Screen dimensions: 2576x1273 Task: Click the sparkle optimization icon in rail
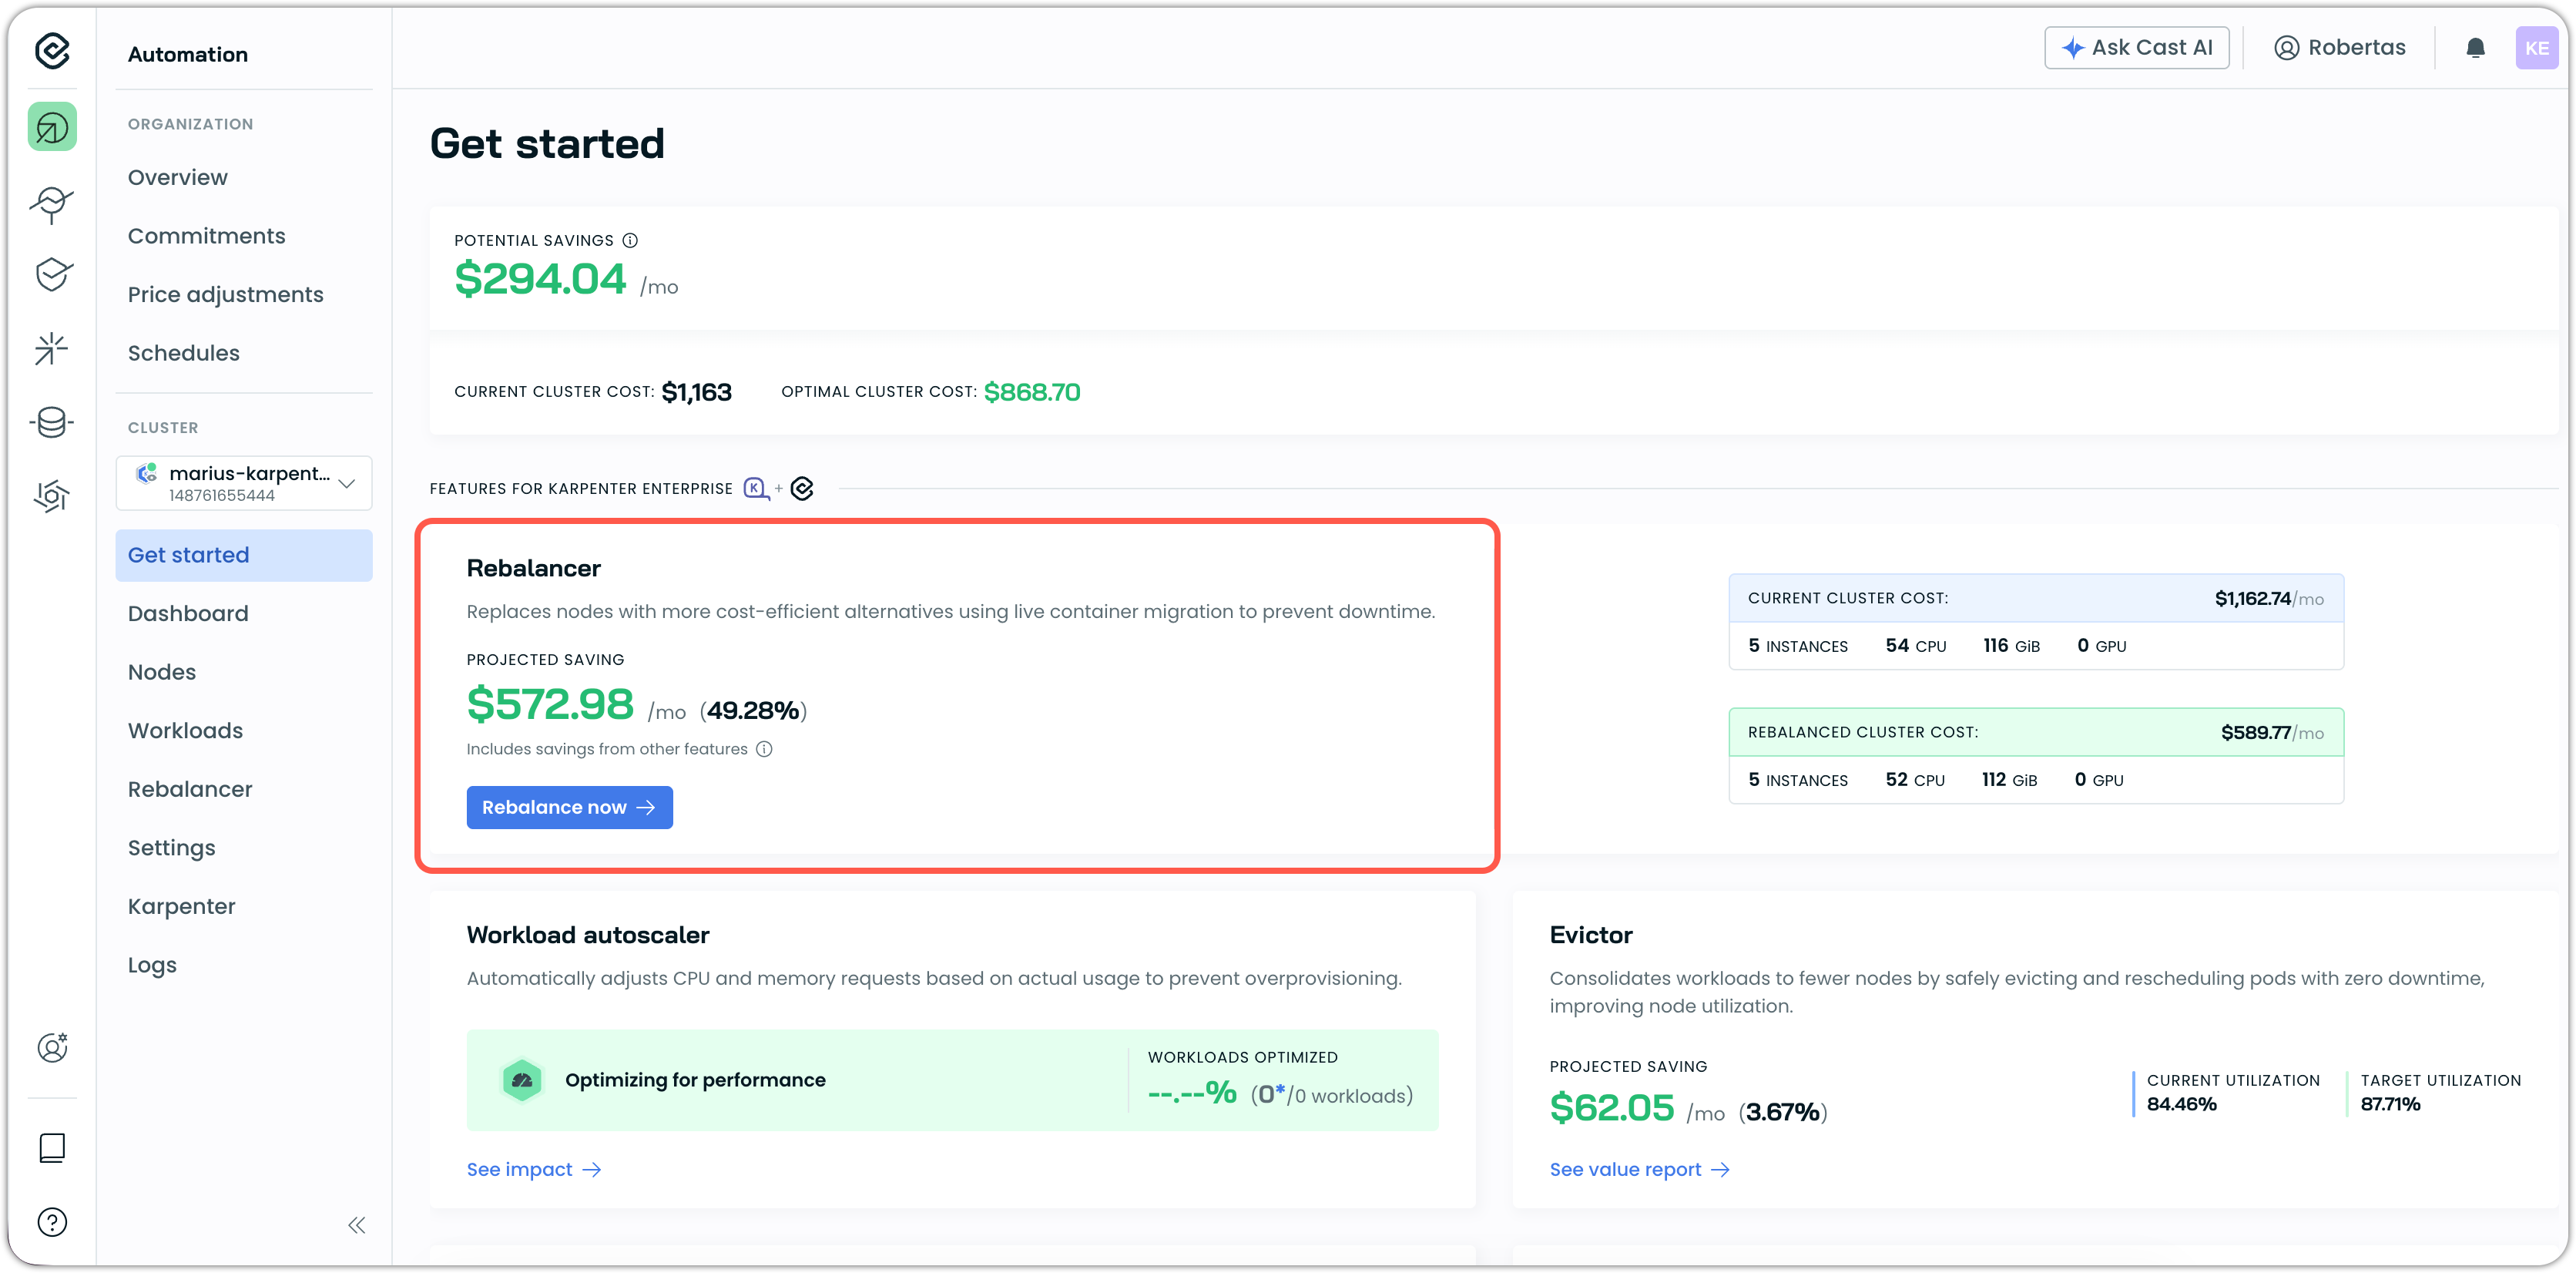pos(52,348)
